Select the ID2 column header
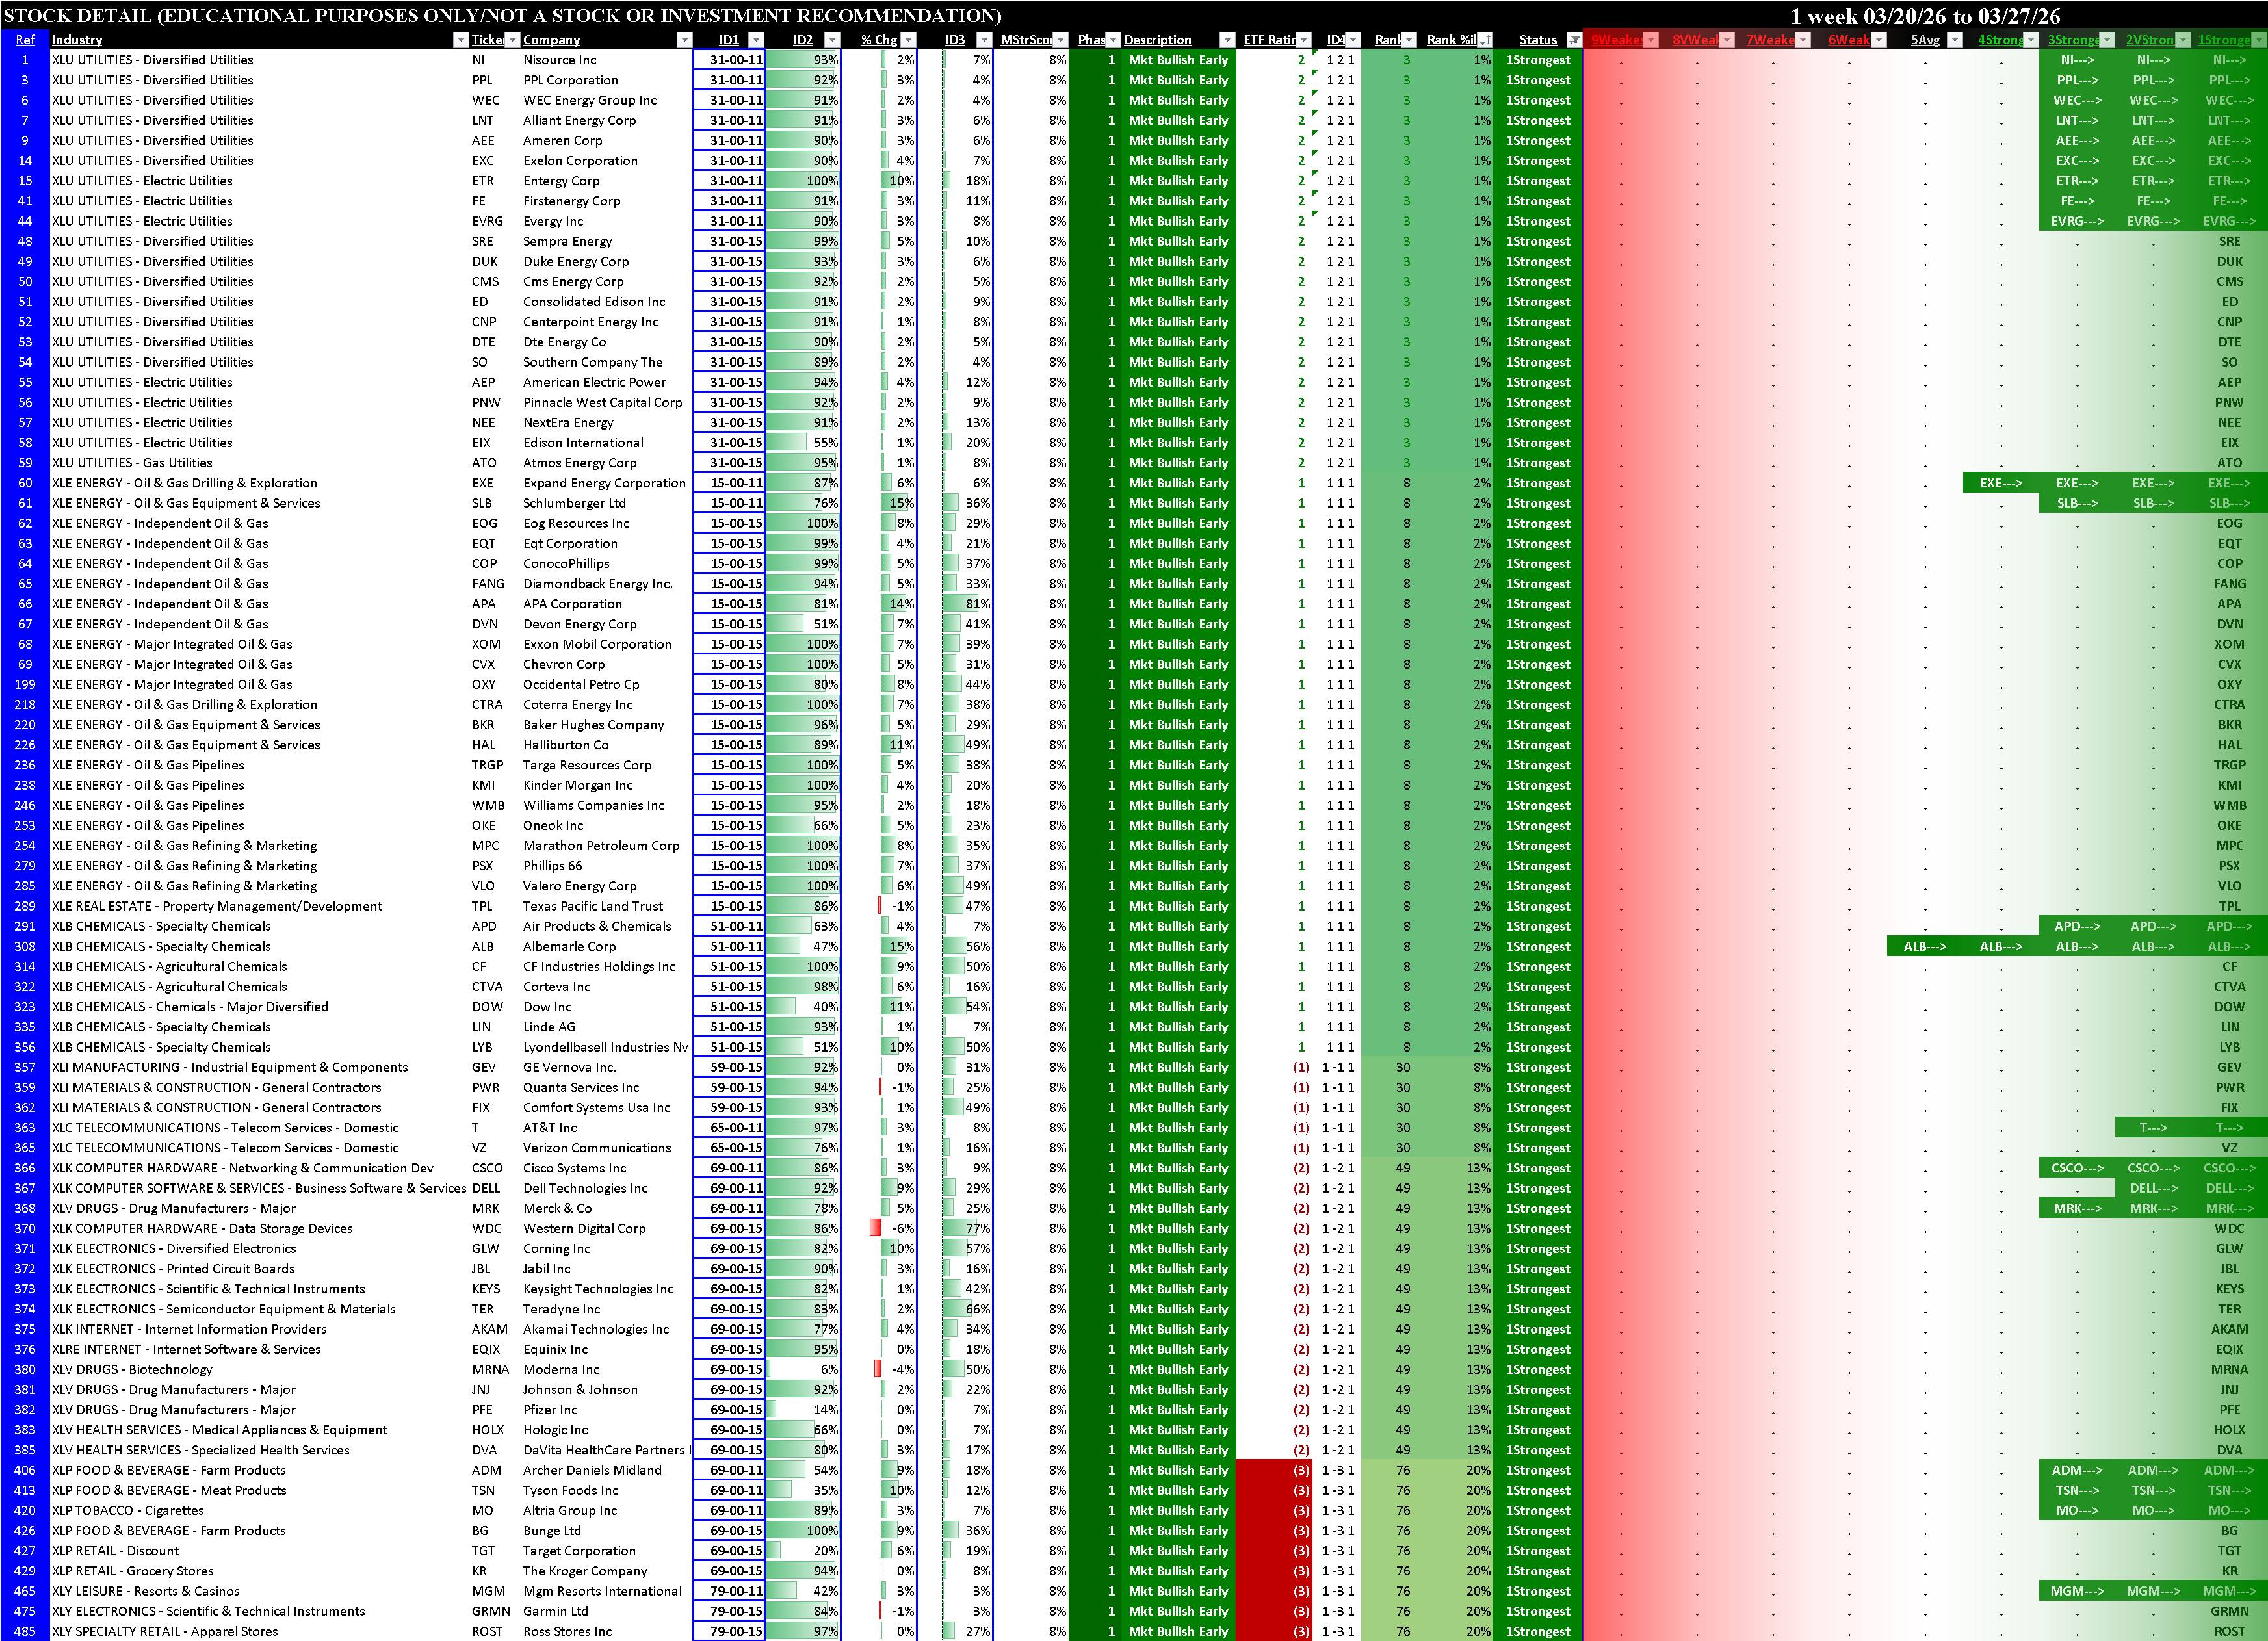Screen dimensions: 2268x1641 802,40
